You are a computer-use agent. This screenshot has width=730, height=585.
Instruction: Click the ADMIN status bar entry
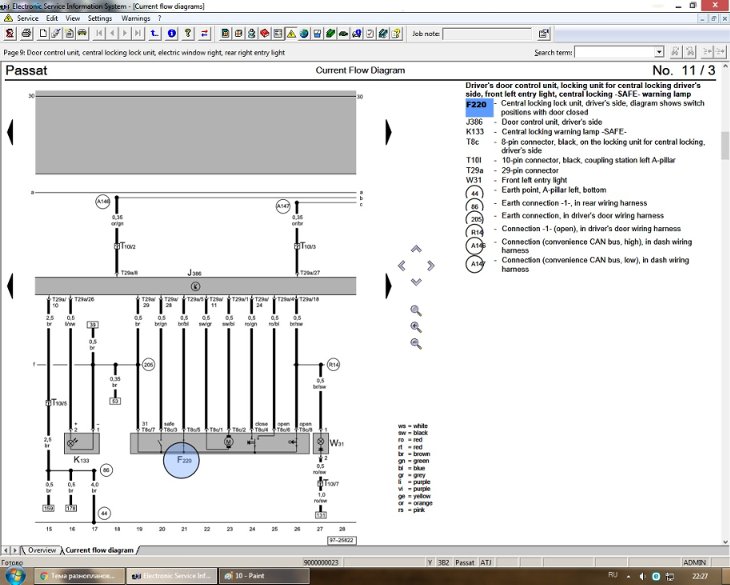(x=694, y=562)
